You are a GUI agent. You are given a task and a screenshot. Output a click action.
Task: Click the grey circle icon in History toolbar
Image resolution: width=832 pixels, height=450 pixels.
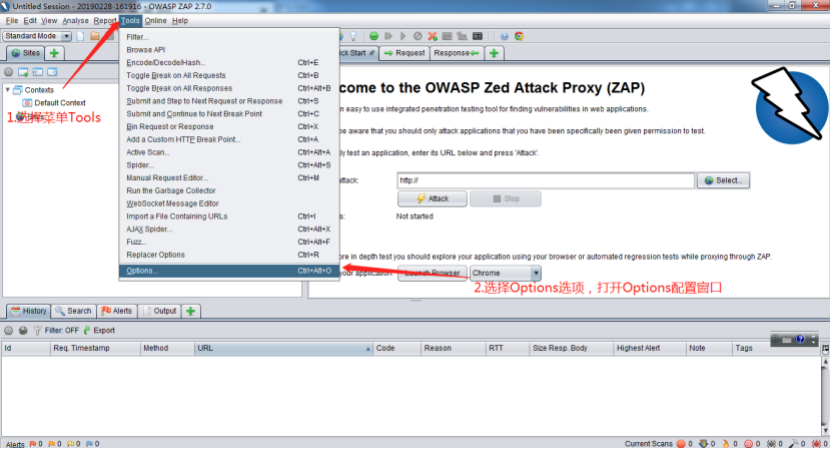coord(8,330)
